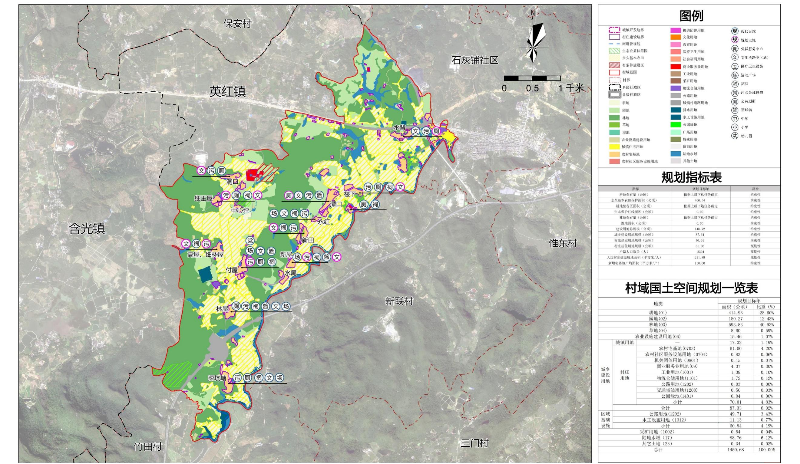The image size is (800, 464).
Task: Click the 规划指标表 table heading
Action: coord(692,177)
